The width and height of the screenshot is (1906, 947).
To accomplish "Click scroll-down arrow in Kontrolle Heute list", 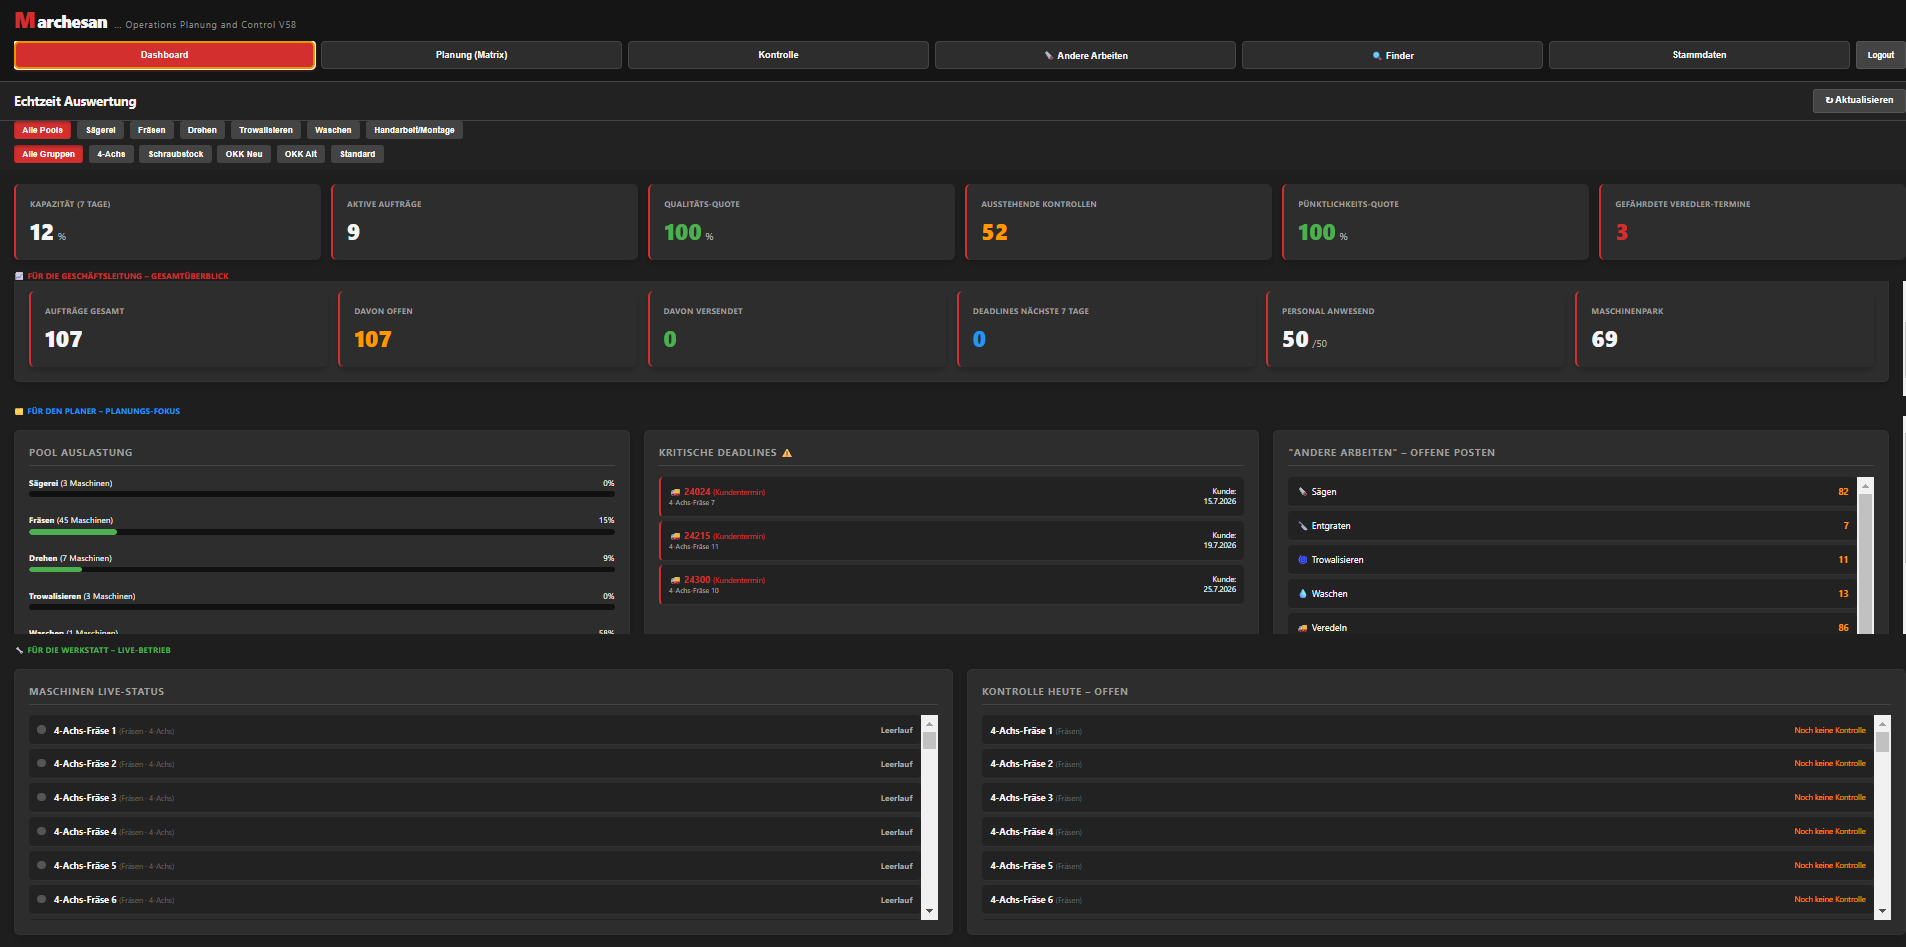I will [1883, 911].
